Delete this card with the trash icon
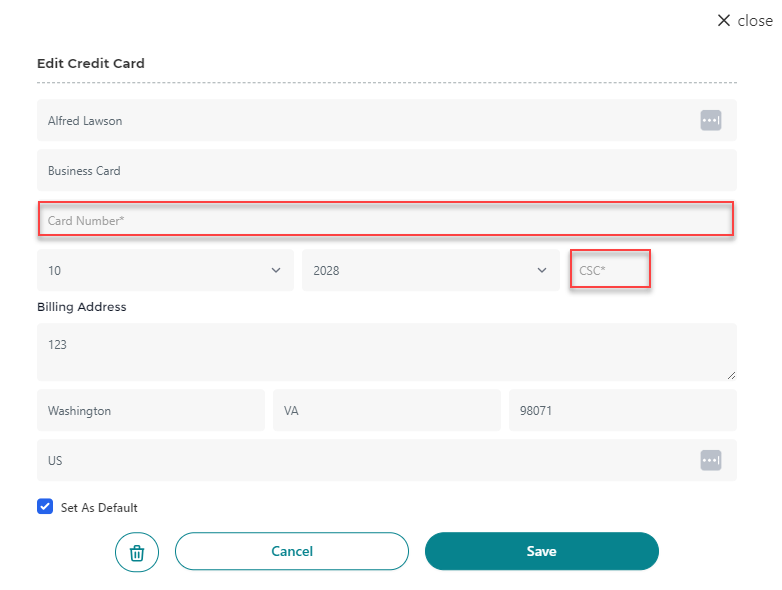This screenshot has width=782, height=590. 137,551
